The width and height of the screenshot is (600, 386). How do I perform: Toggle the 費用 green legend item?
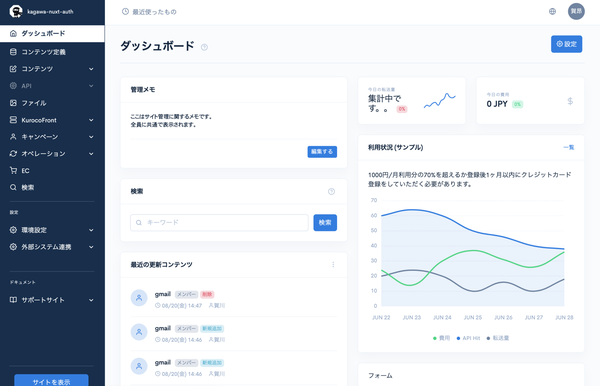441,338
